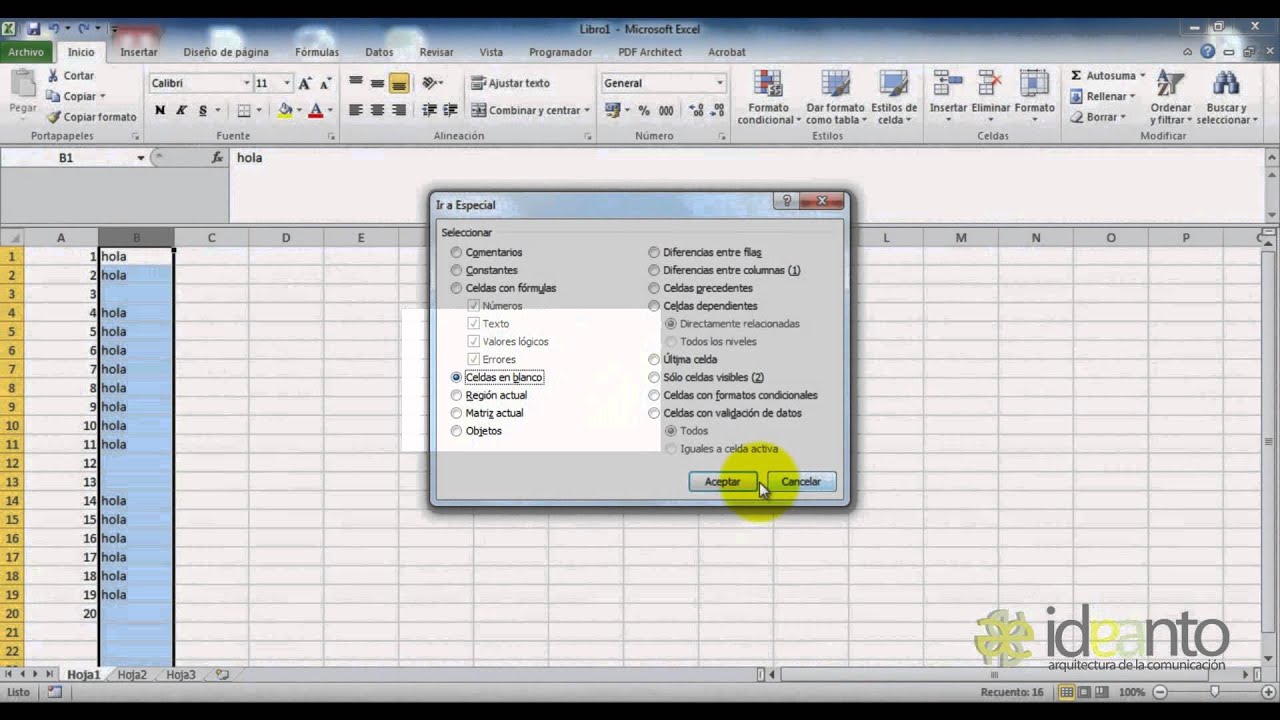Click the column D header
Viewport: 1280px width, 720px height.
[x=286, y=238]
